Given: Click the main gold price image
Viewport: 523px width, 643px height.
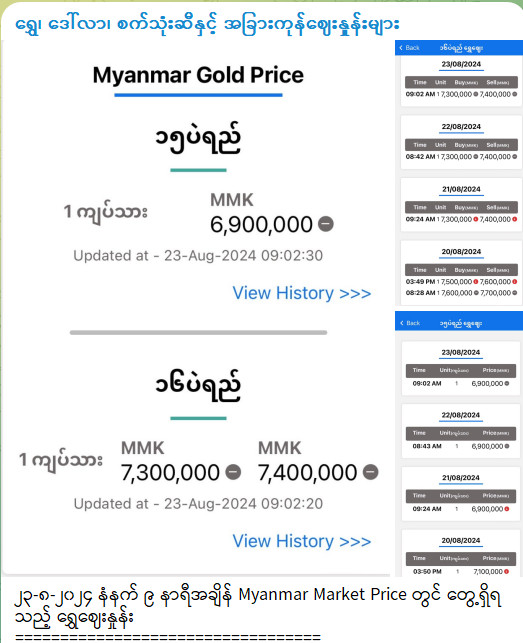Looking at the screenshot, I should coord(196,308).
